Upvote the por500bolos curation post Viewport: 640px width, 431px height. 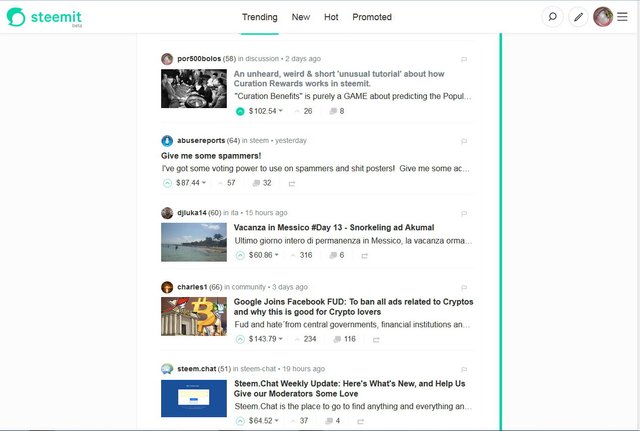tap(240, 111)
